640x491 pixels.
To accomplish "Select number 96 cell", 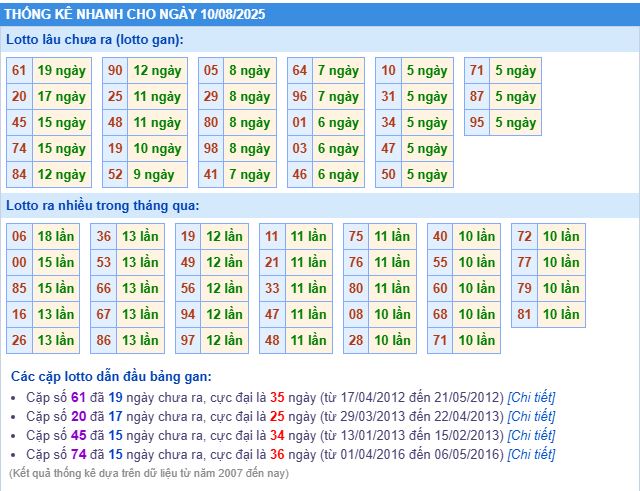I will click(300, 97).
